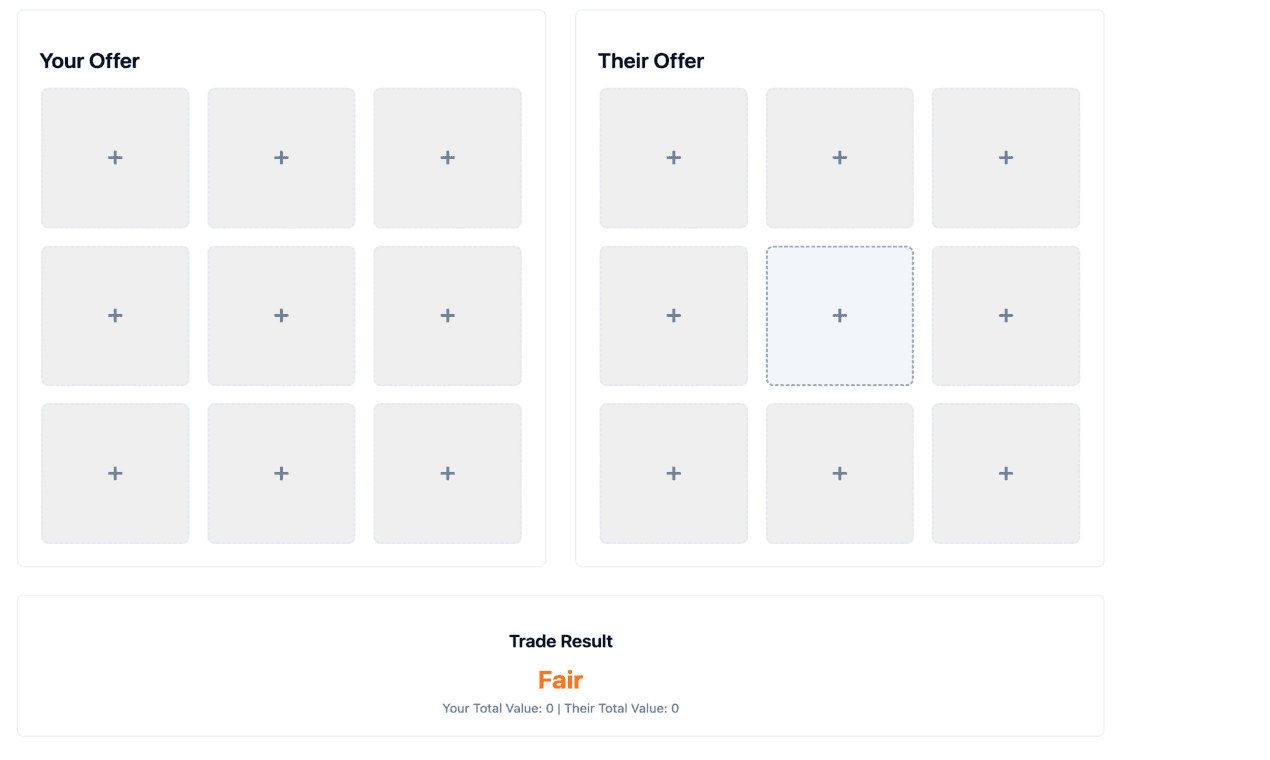Click Their Offer's middle-right add slot
Viewport: 1270px width, 760px height.
1005,315
